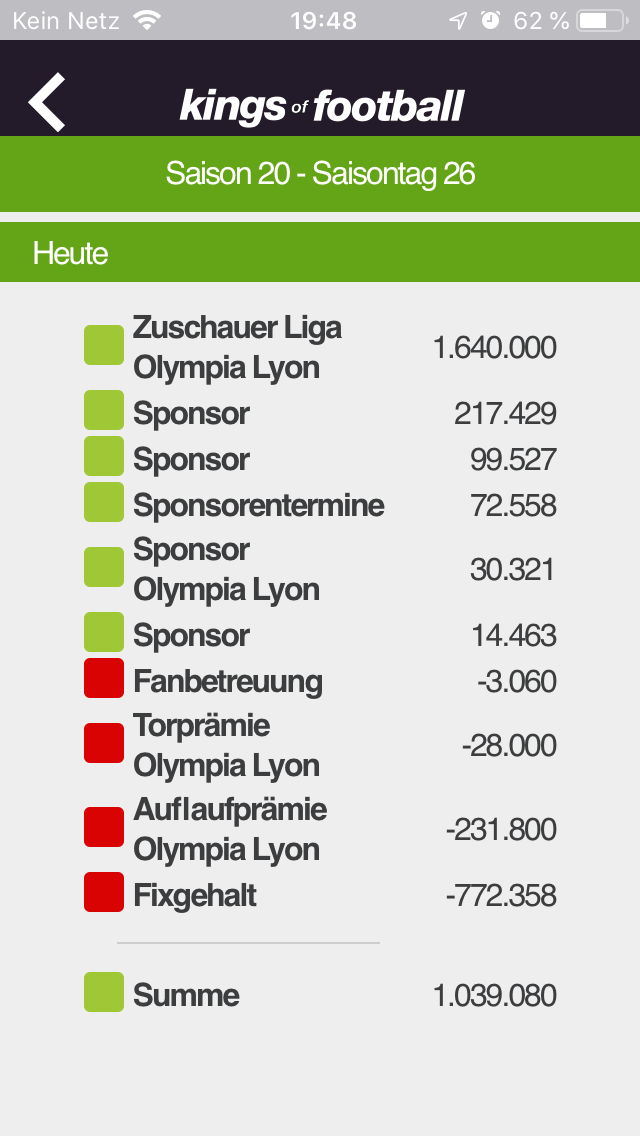Tap the Summe total 1.039.080
Viewport: 640px width, 1136px height.
[x=494, y=995]
